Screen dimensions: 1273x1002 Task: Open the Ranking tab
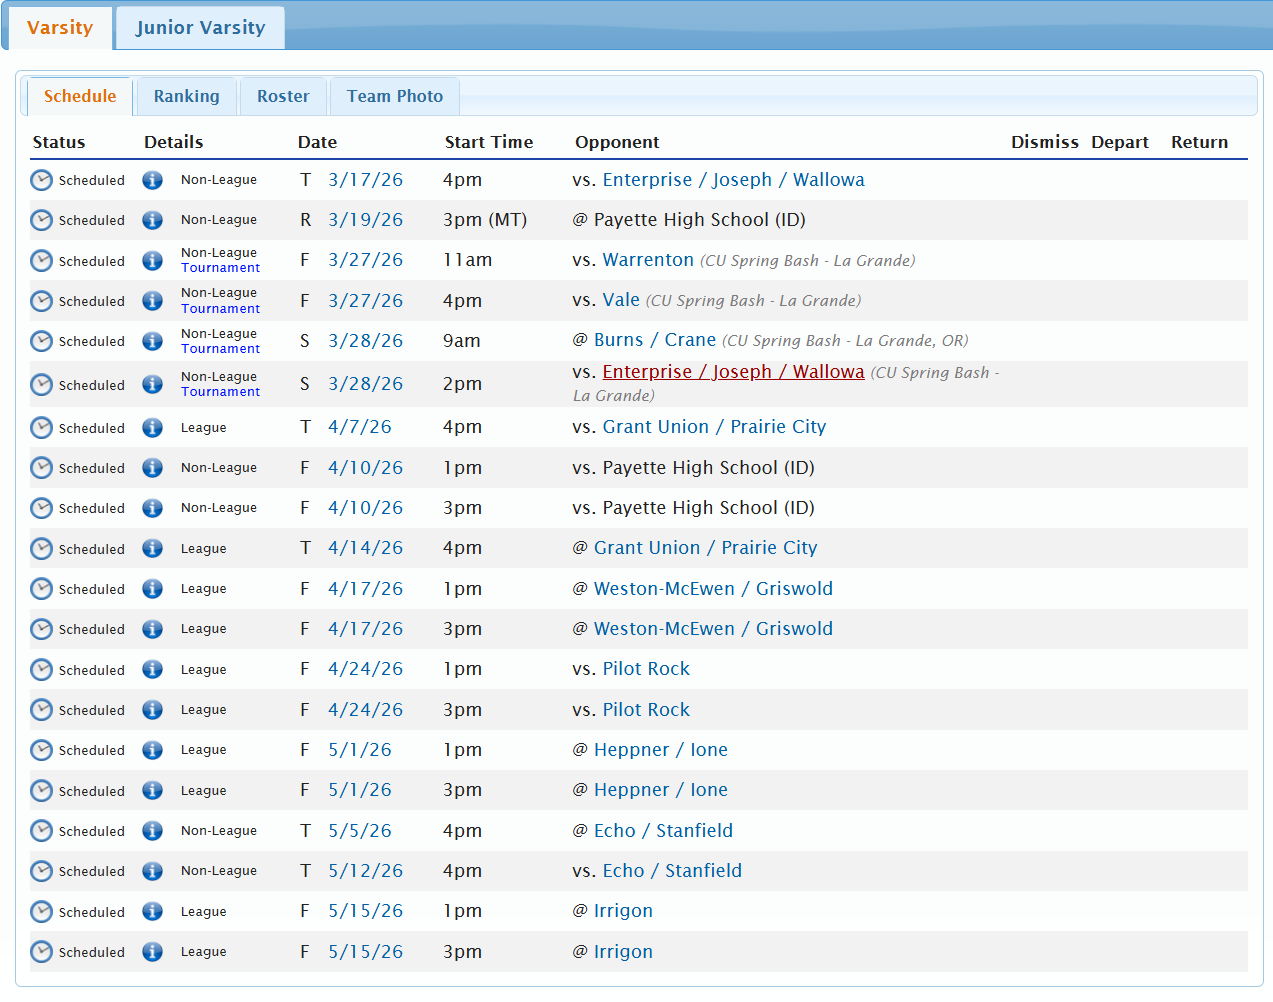coord(186,96)
